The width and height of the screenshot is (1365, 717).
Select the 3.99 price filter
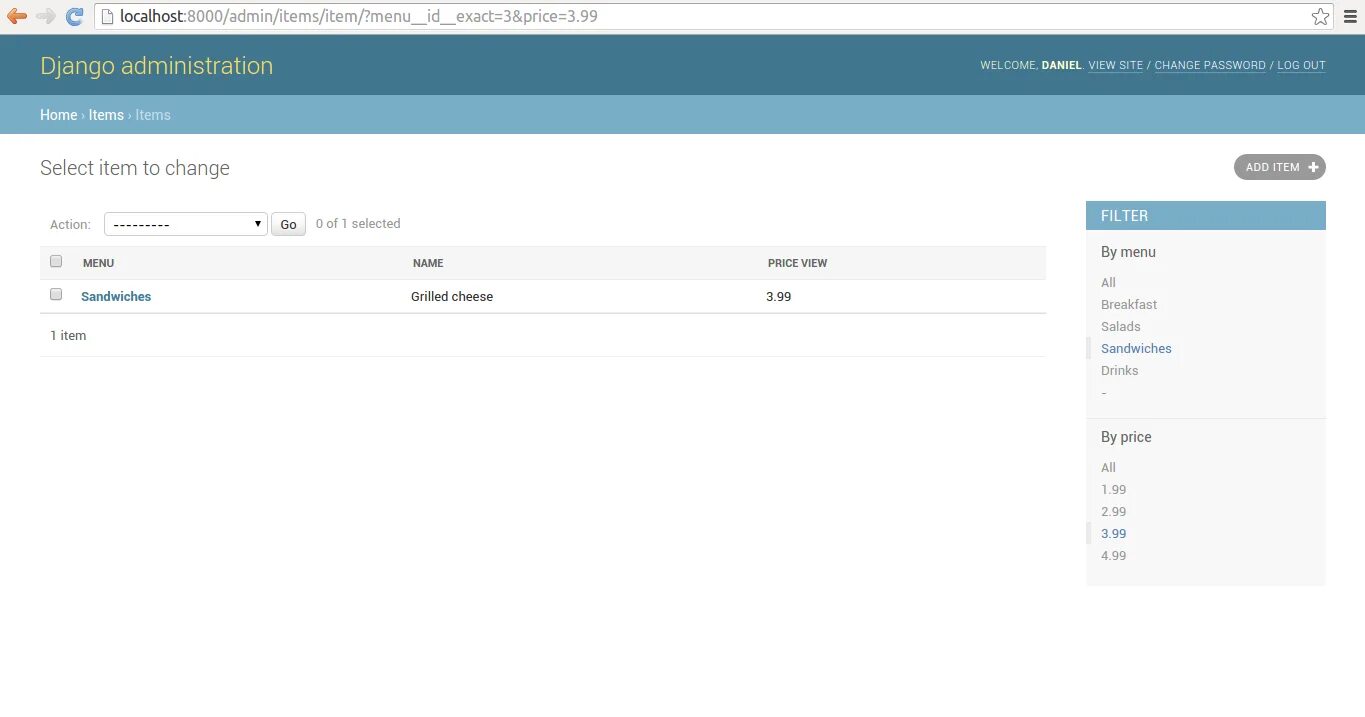[x=1113, y=533]
